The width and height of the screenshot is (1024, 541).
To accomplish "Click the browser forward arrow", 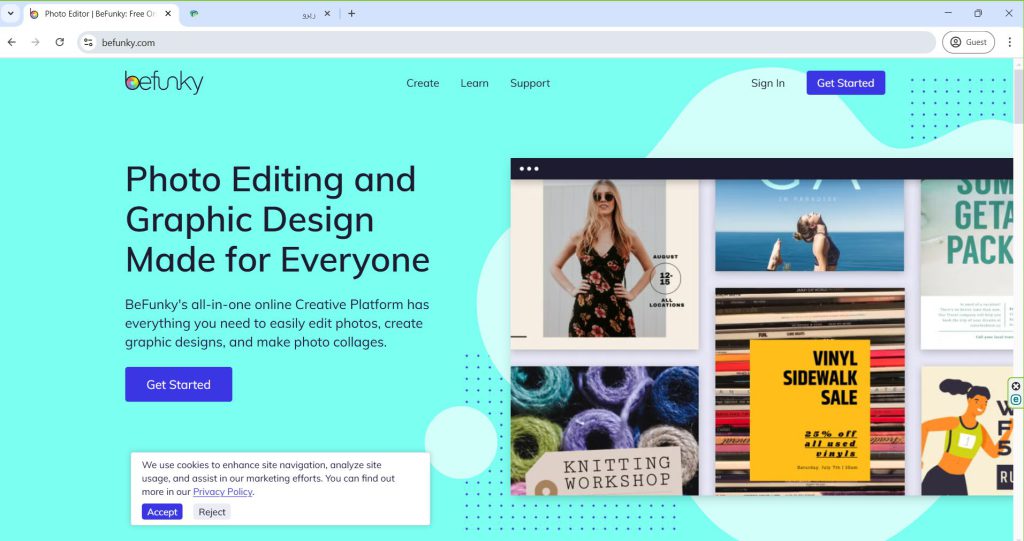I will 35,42.
